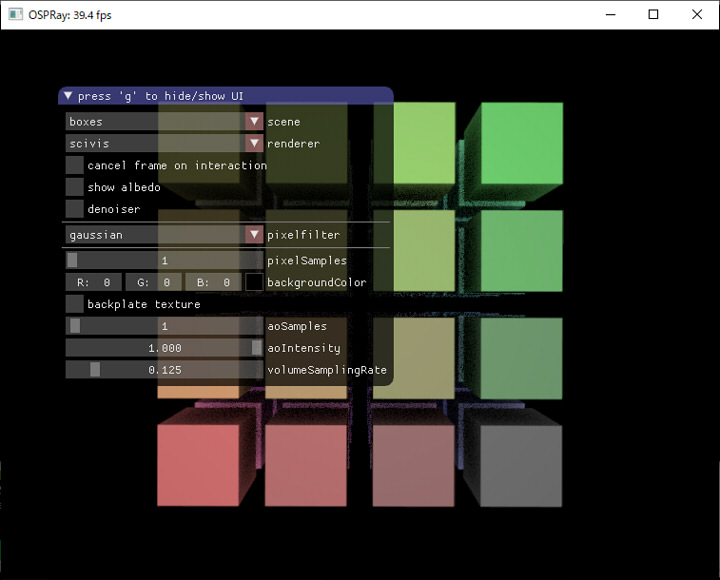
Task: Click the volumeSamplingRate slider
Action: click(x=164, y=370)
